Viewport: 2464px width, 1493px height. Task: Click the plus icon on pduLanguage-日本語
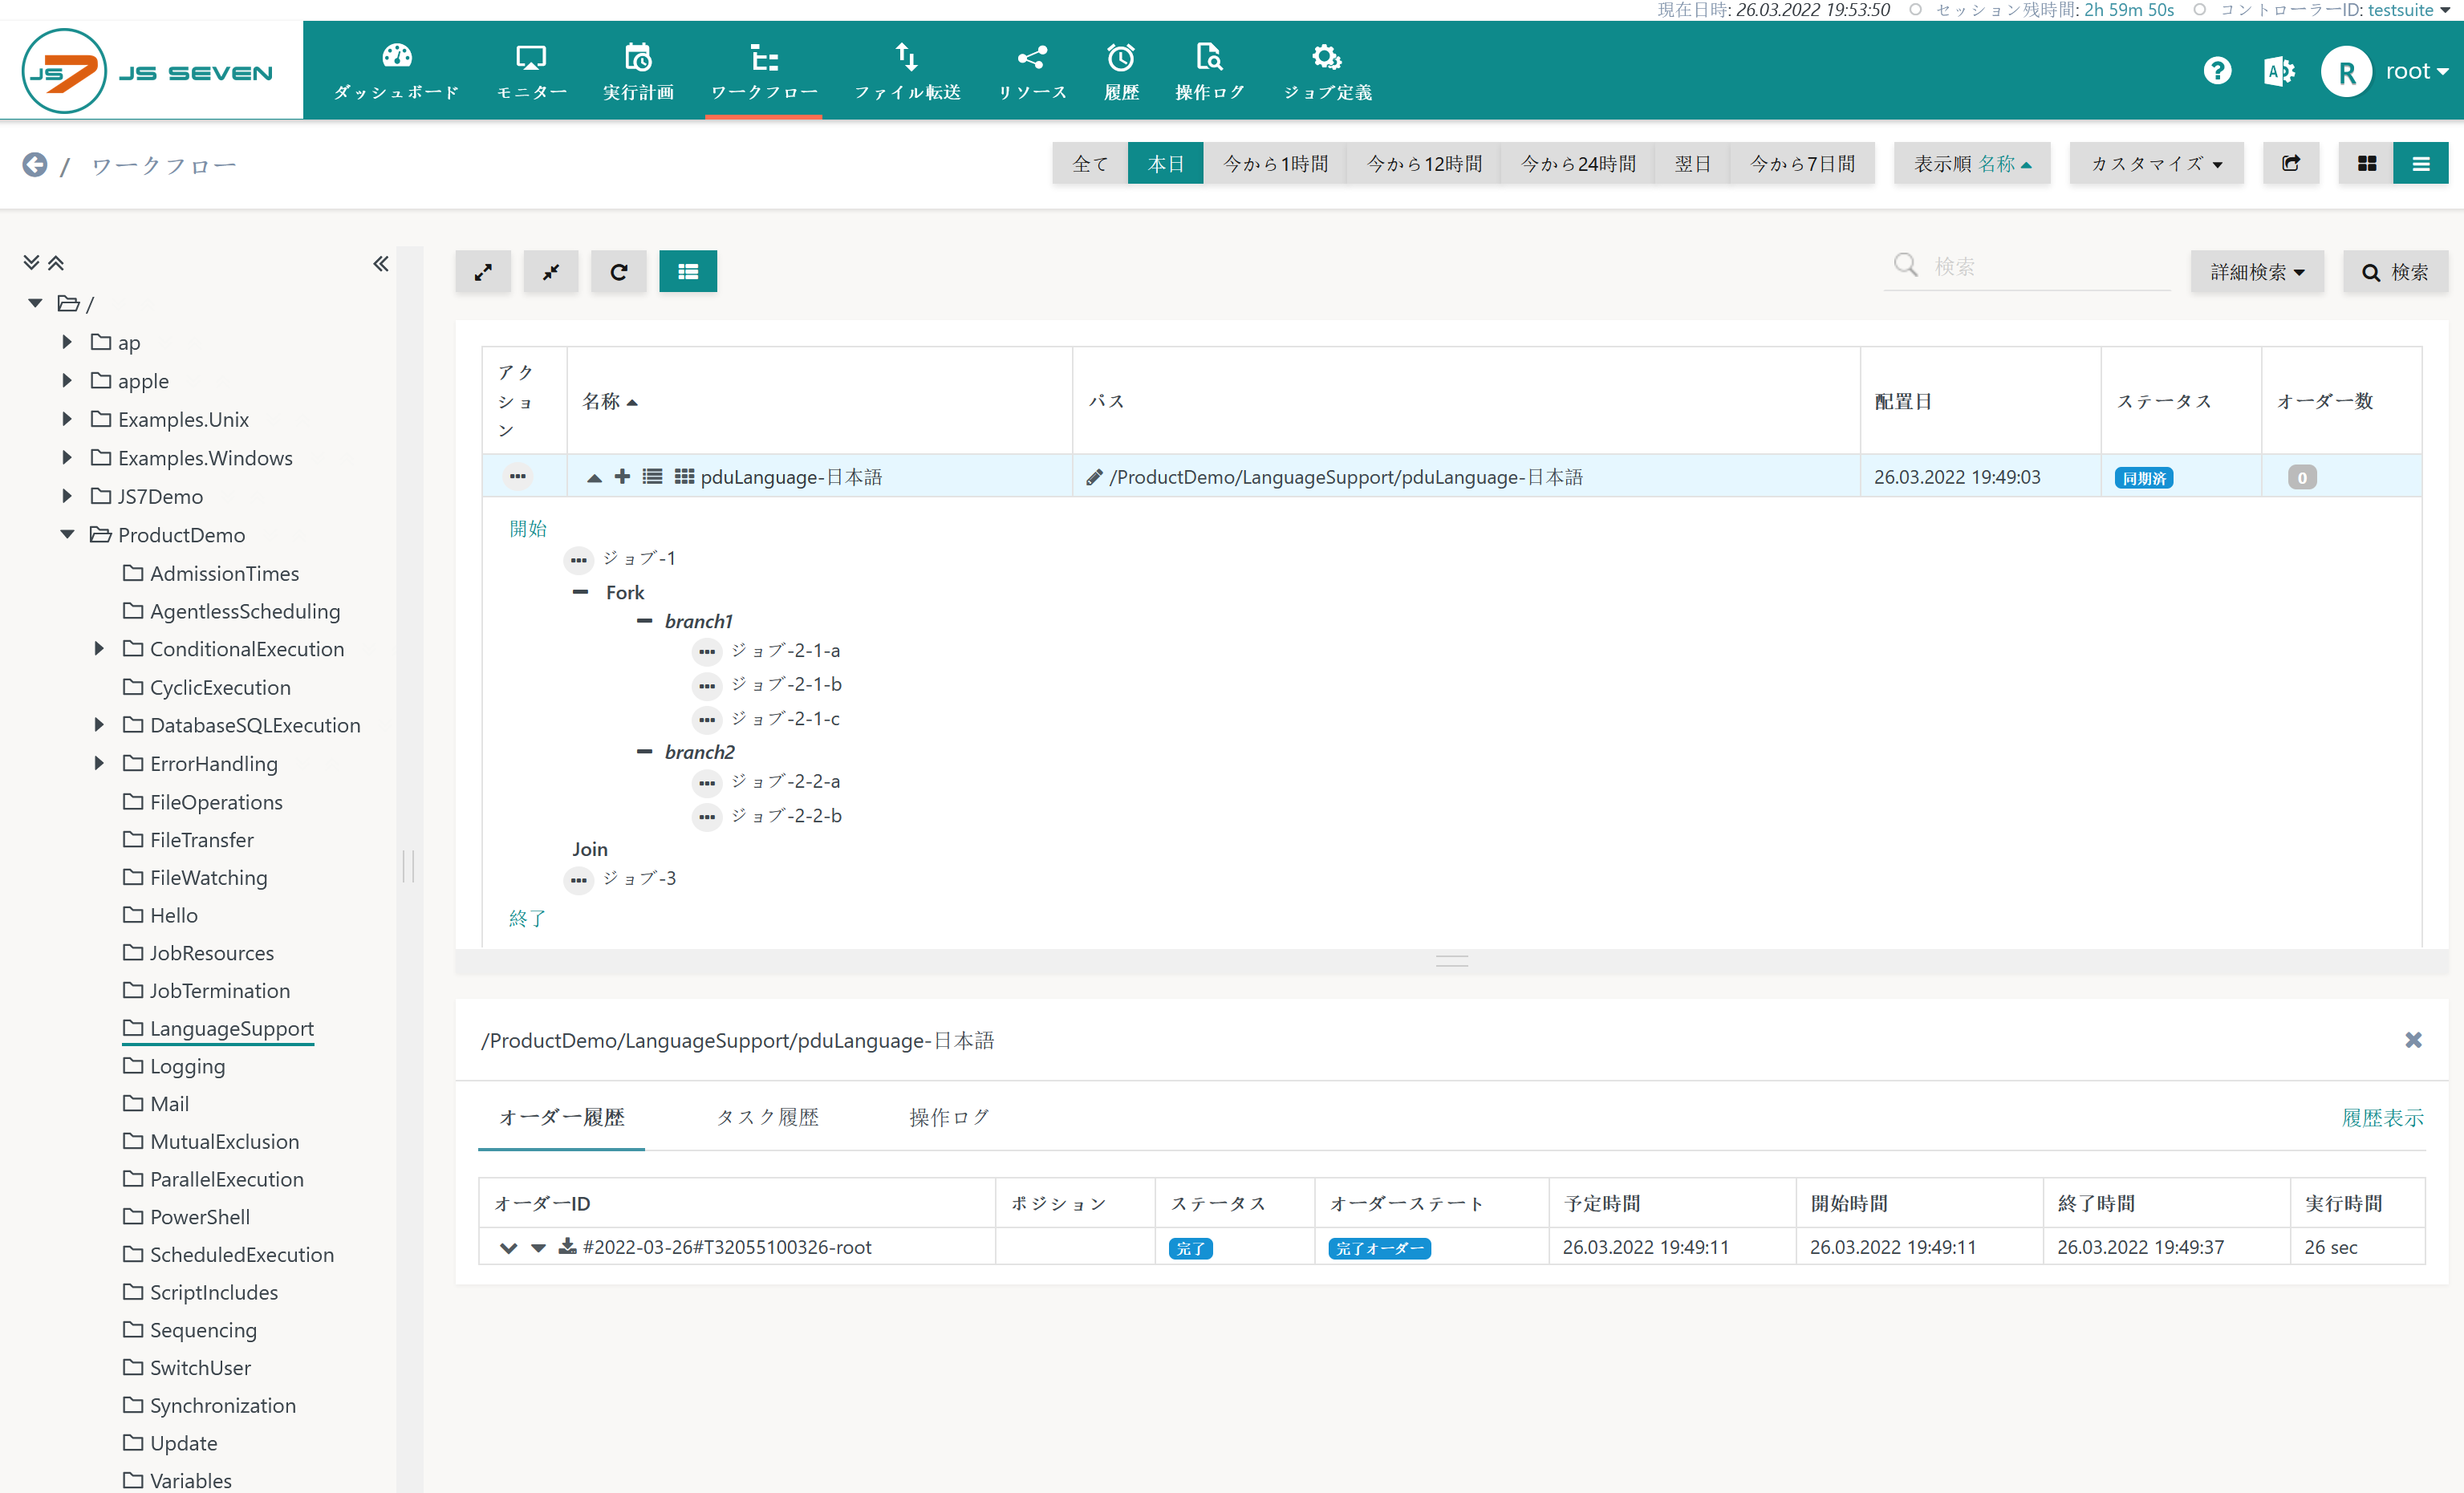coord(622,476)
